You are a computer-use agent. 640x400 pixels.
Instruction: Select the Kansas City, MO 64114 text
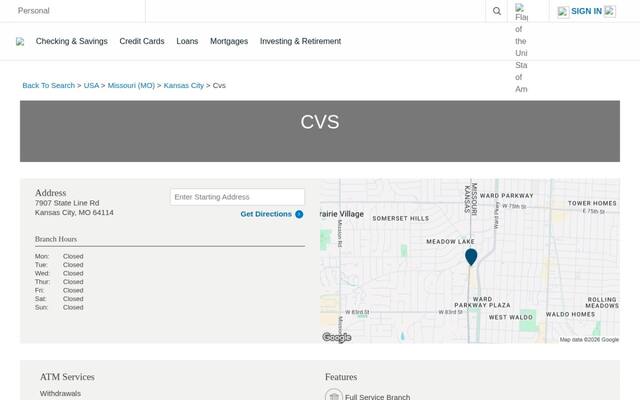[x=74, y=213]
